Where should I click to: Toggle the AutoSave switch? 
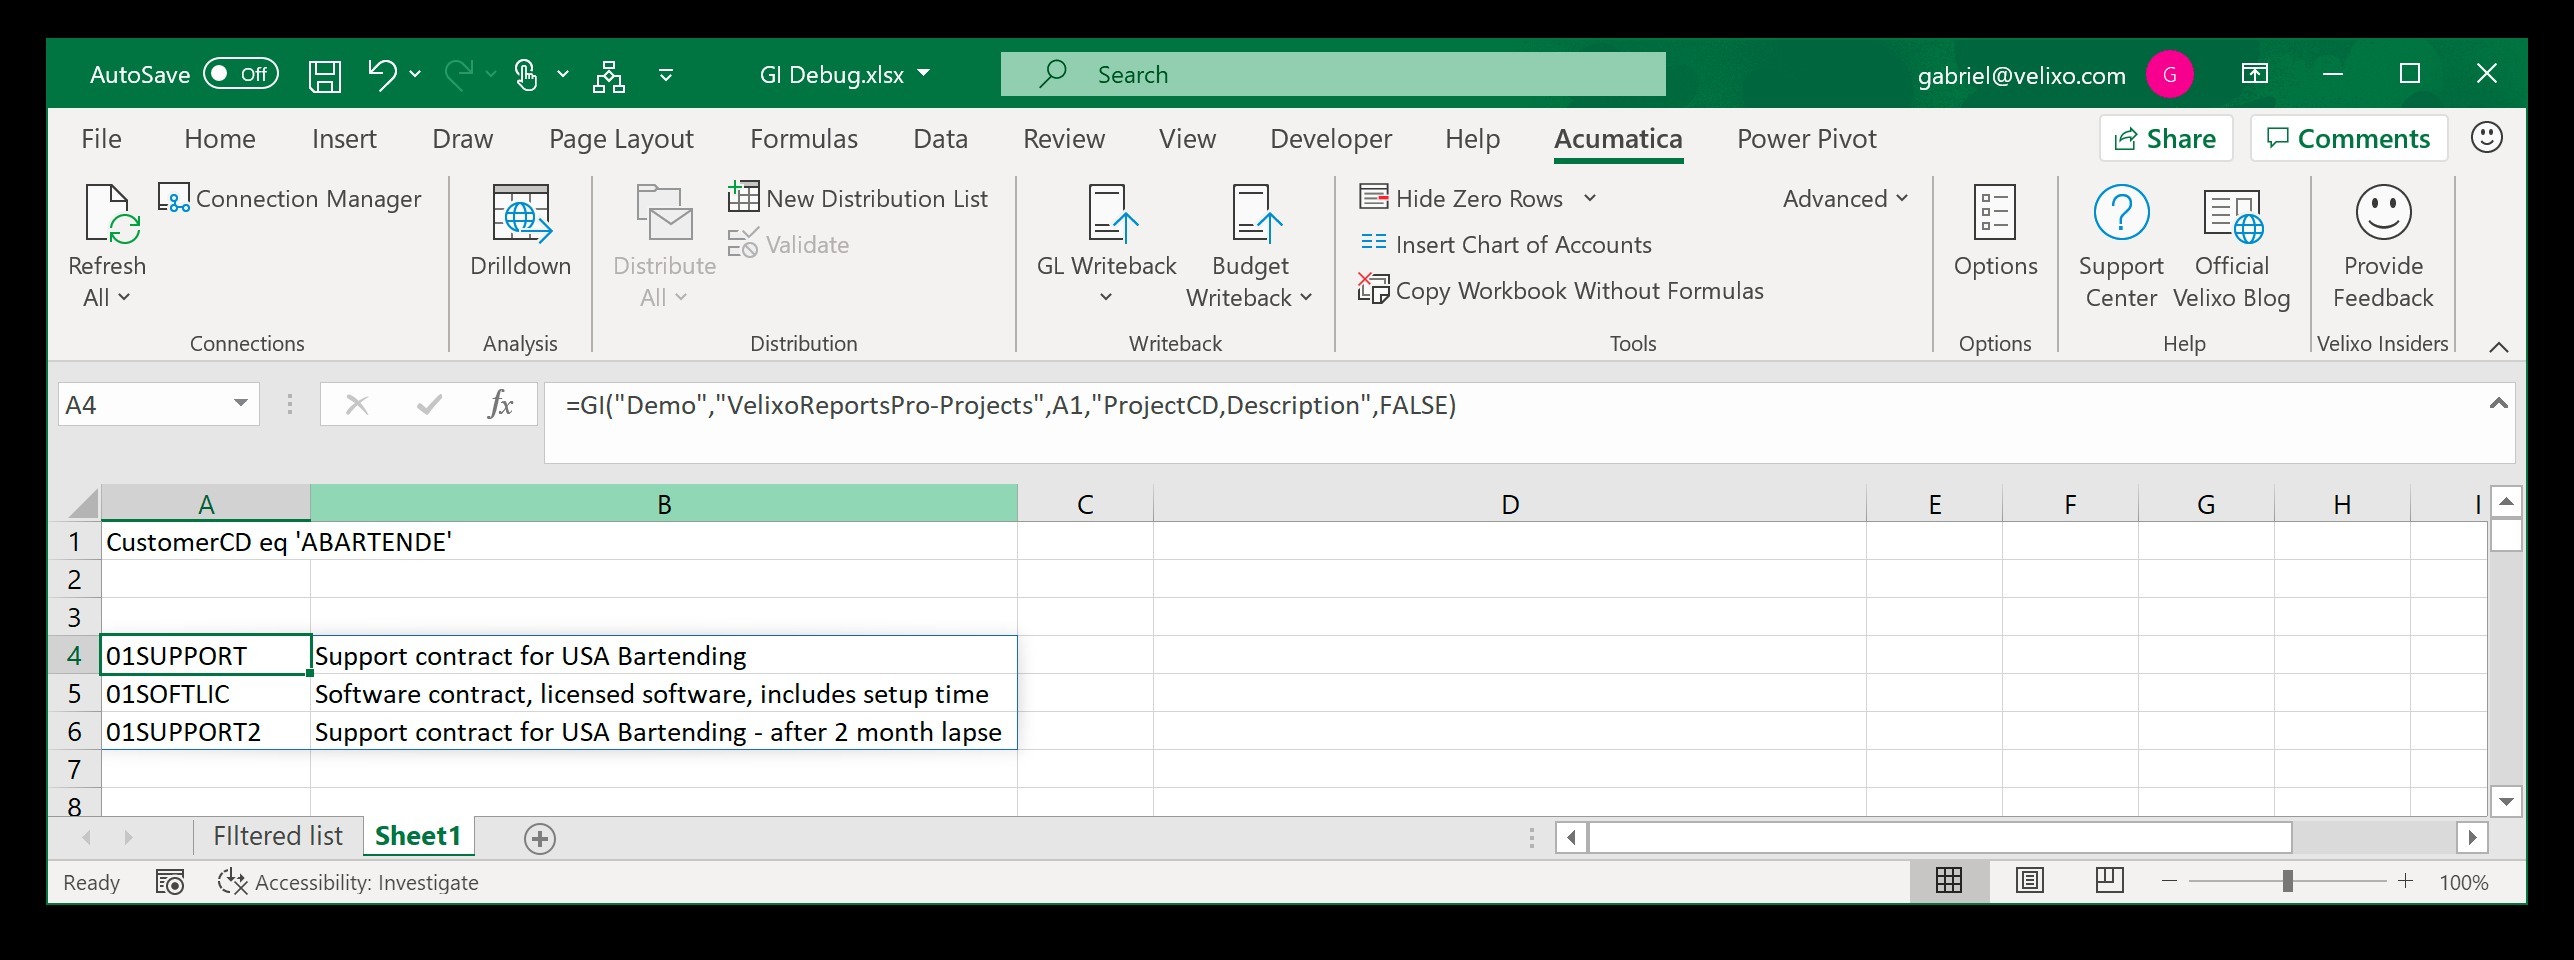(241, 74)
